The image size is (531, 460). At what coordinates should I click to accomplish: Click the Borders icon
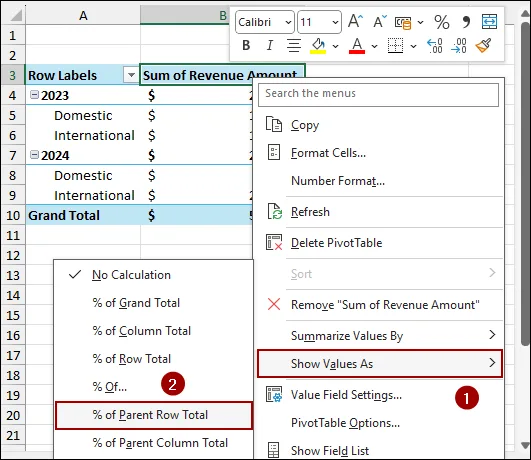(x=395, y=45)
